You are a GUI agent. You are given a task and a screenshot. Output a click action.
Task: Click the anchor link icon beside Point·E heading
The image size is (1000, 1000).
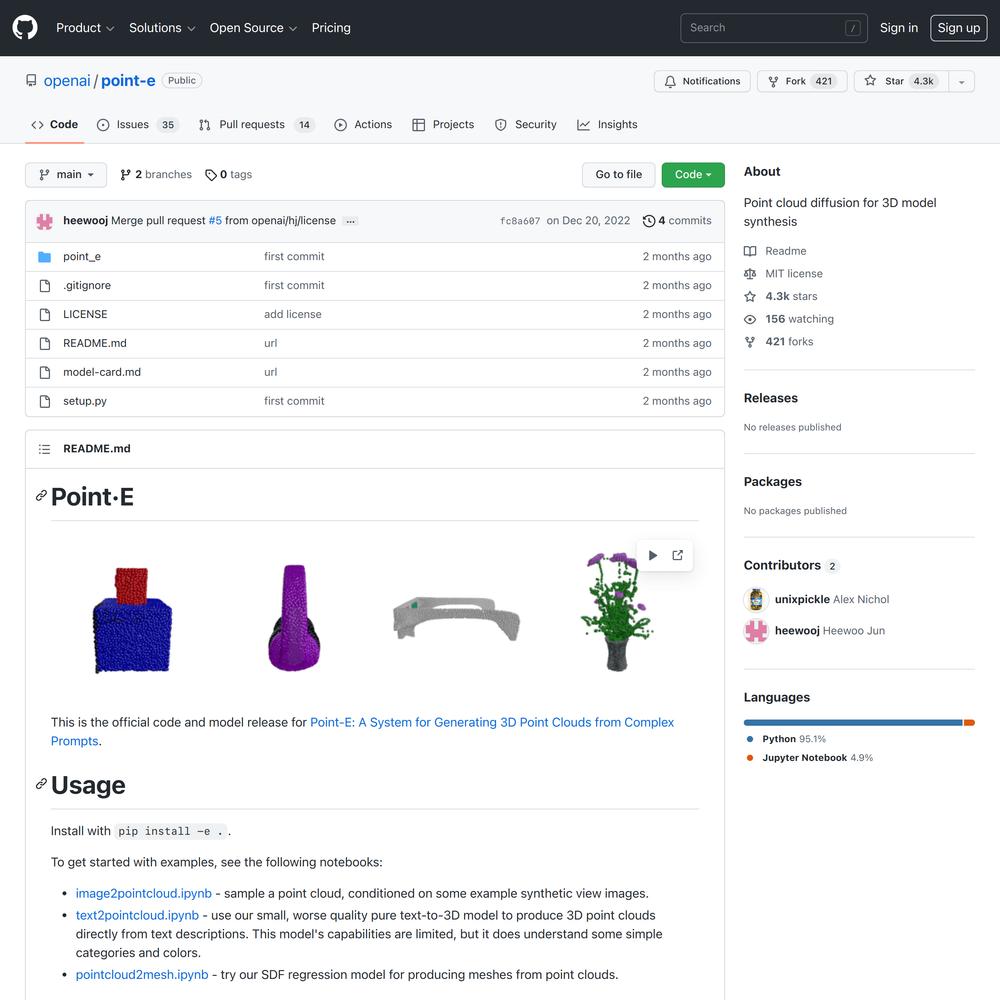41,496
